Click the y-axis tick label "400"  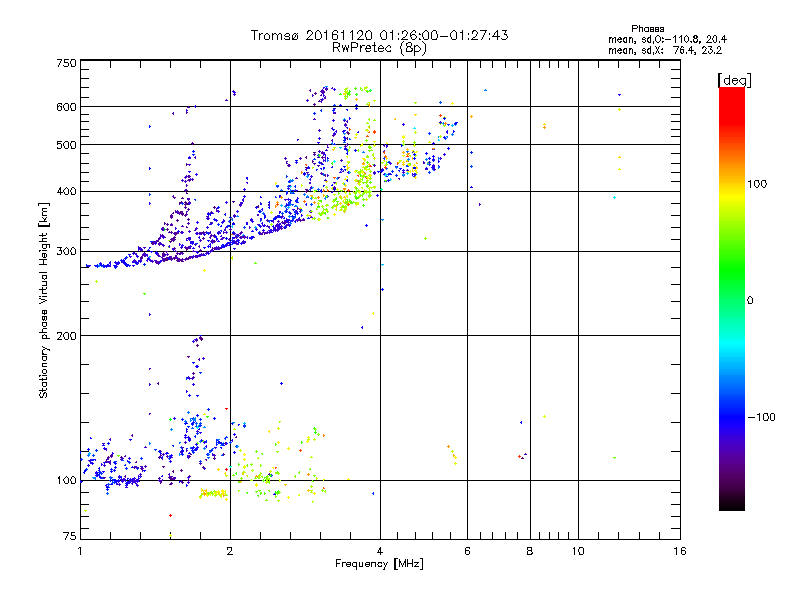click(67, 192)
